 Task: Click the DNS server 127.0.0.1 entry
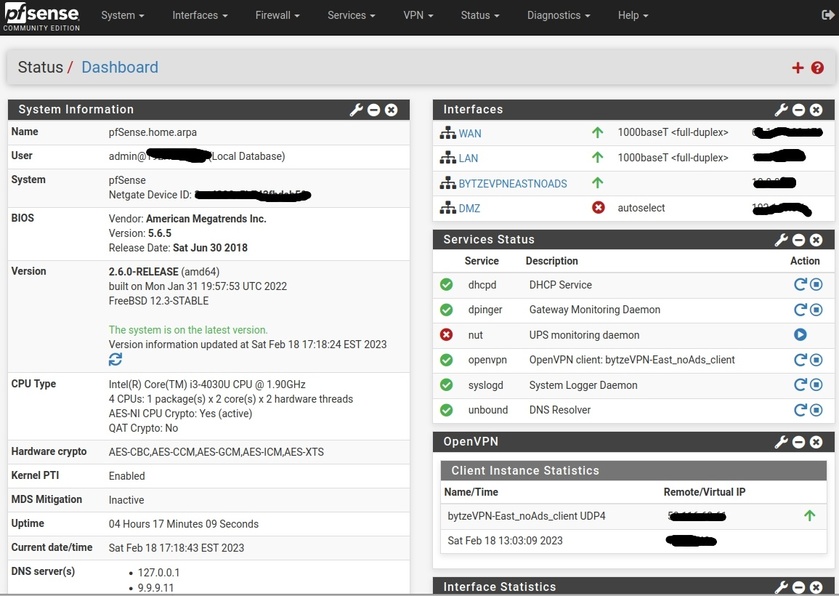pos(158,572)
